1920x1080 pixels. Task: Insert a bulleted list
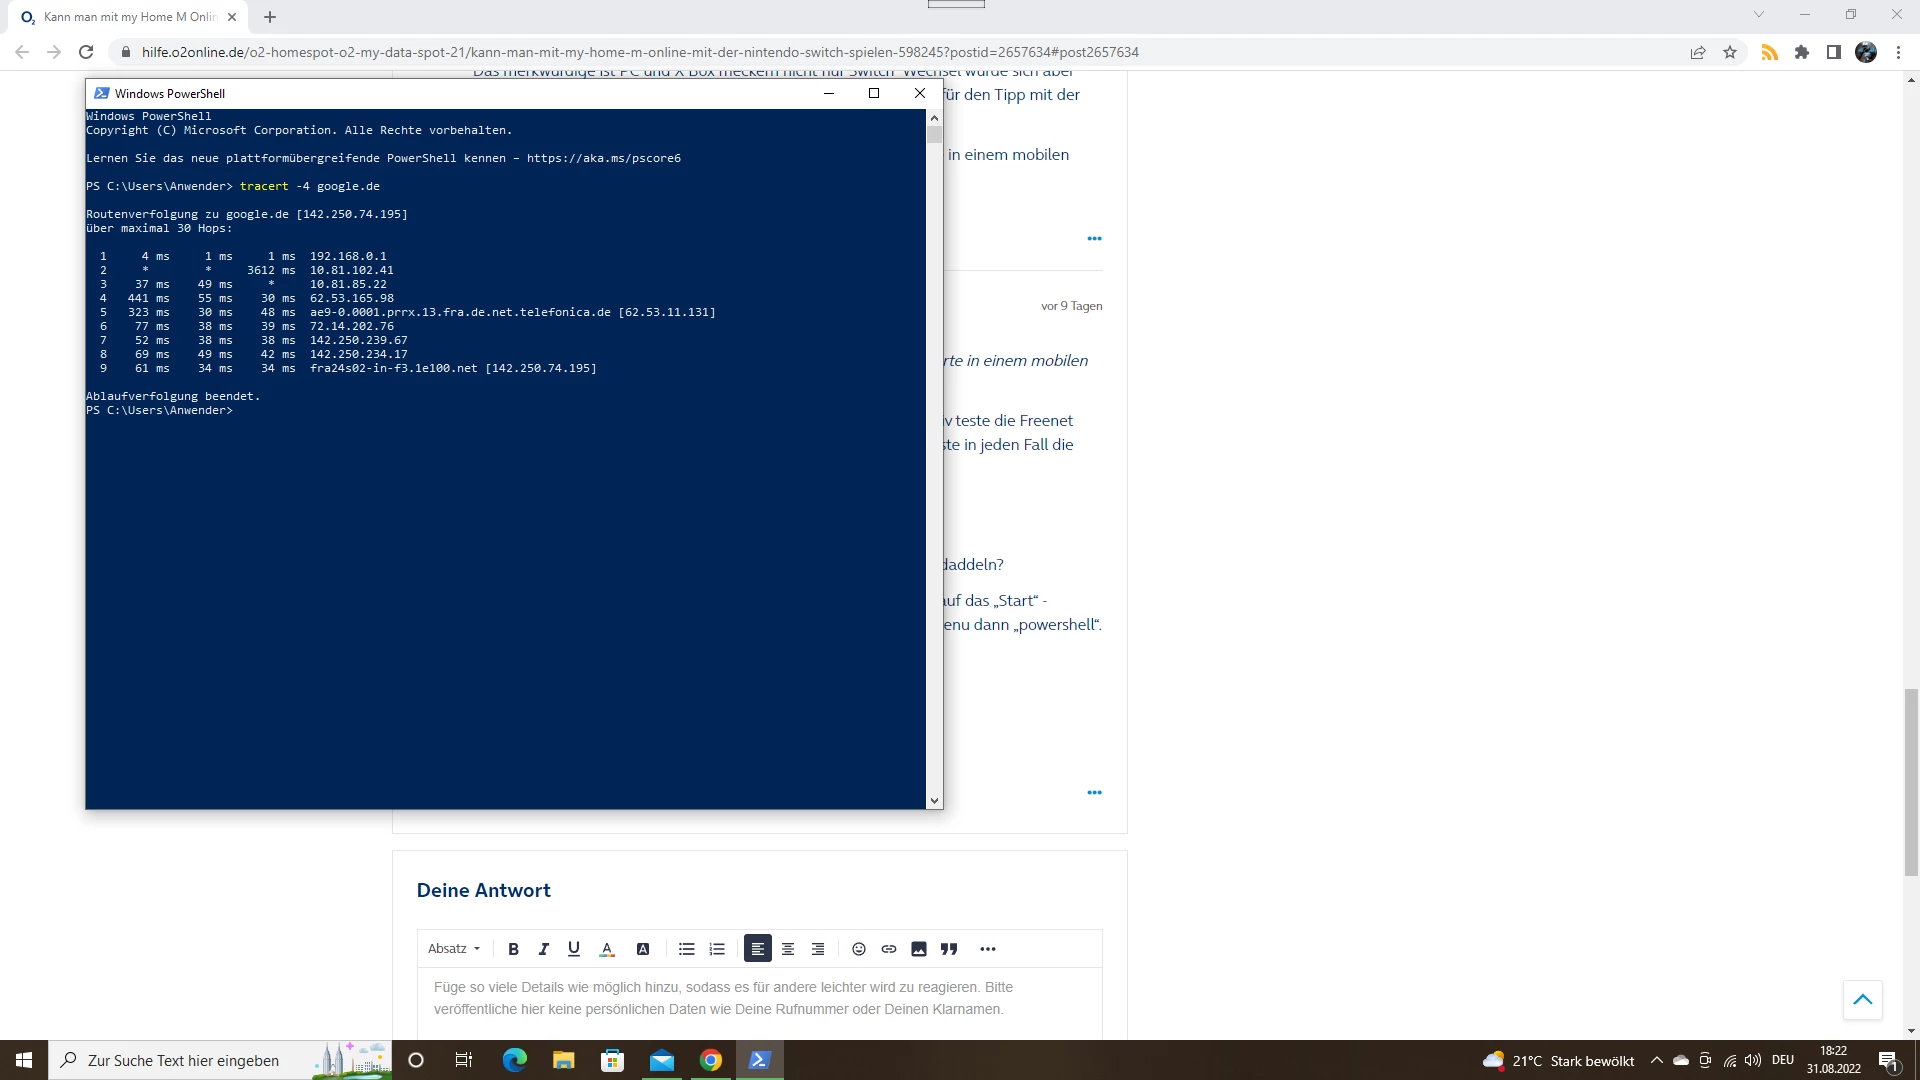coord(686,949)
